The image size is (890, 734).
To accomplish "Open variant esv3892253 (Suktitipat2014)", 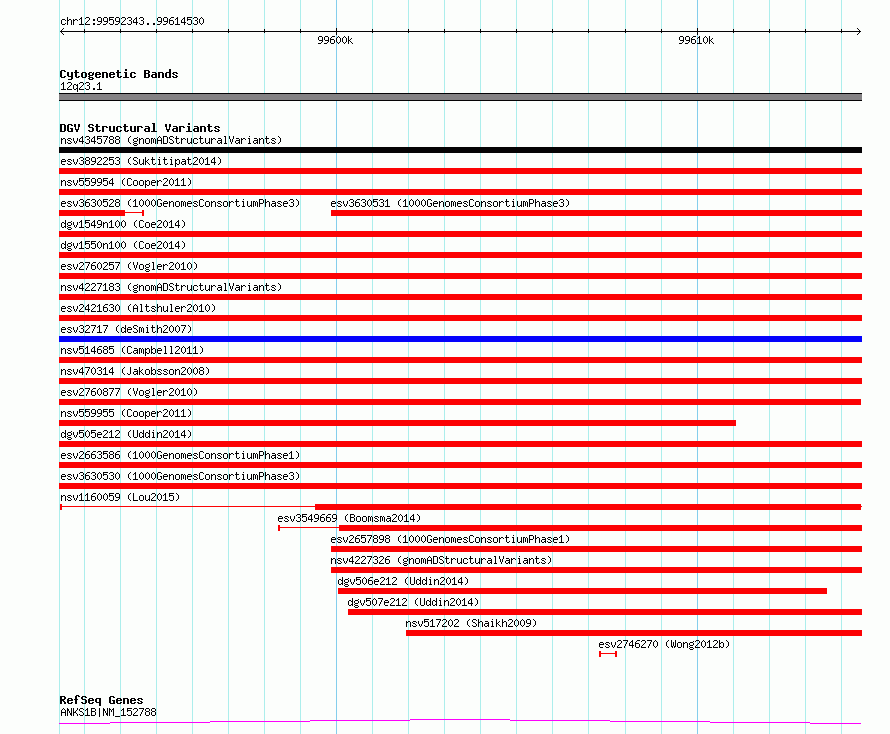I will pyautogui.click(x=141, y=161).
